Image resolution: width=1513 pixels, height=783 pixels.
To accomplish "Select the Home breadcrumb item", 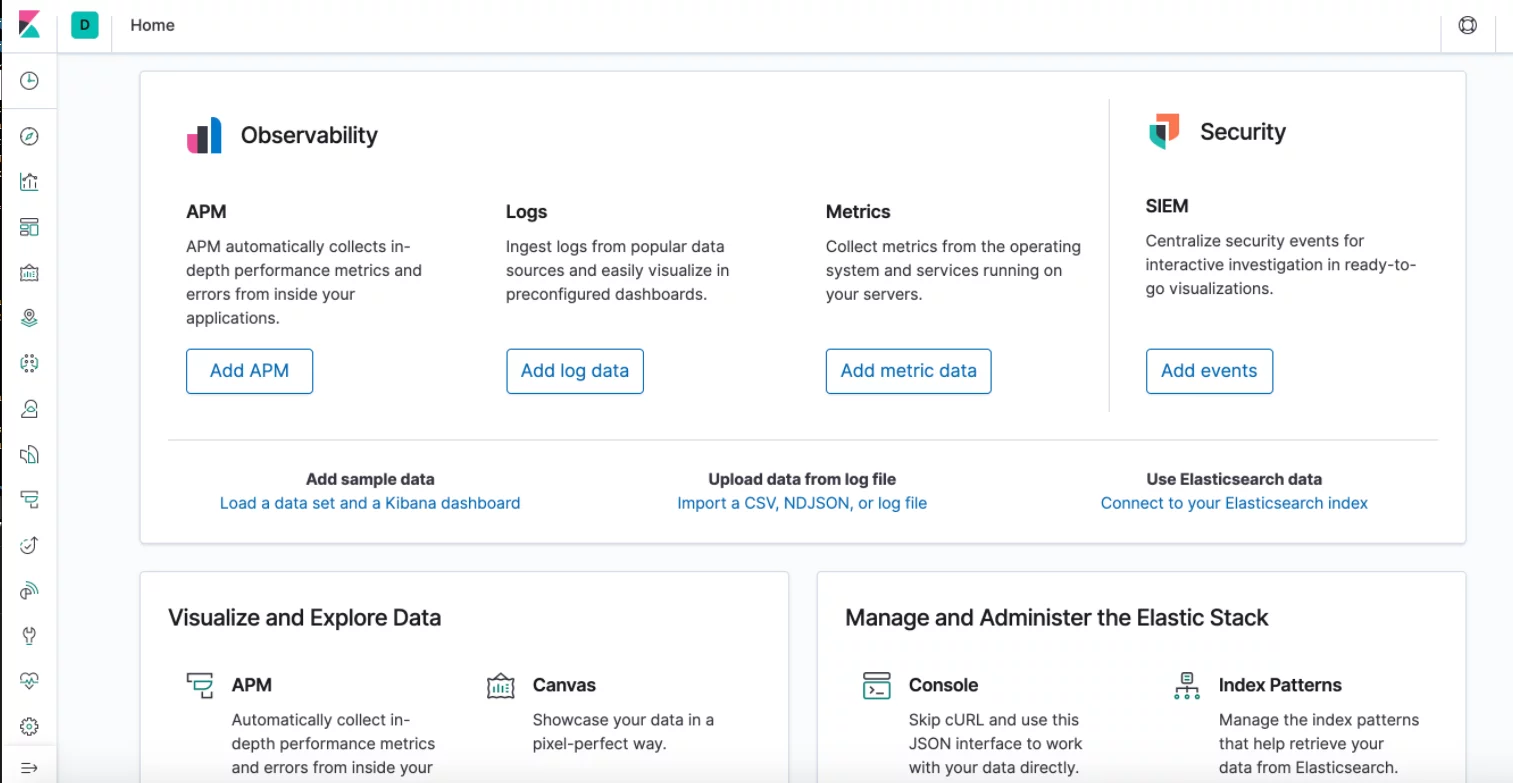I will tap(152, 26).
